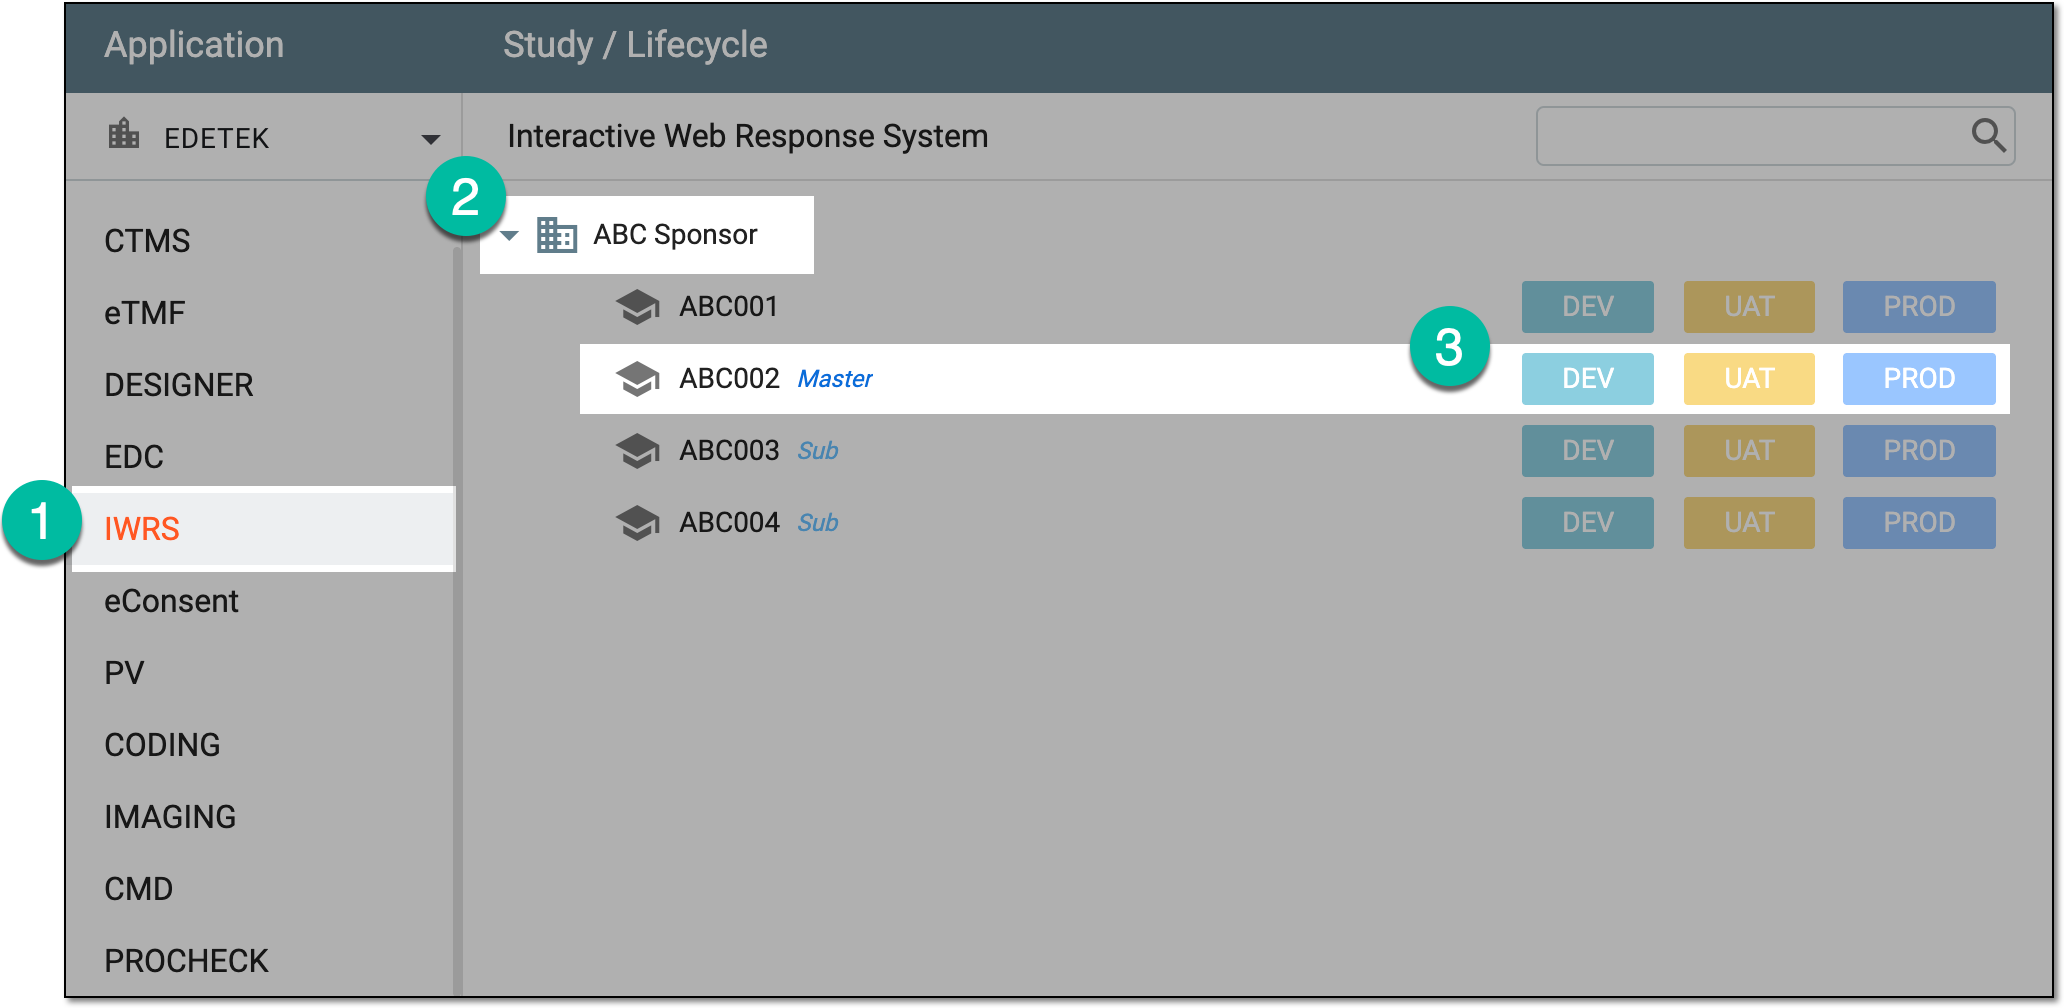This screenshot has width=2064, height=1008.
Task: Open ABC004 PROD environment
Action: (1919, 523)
